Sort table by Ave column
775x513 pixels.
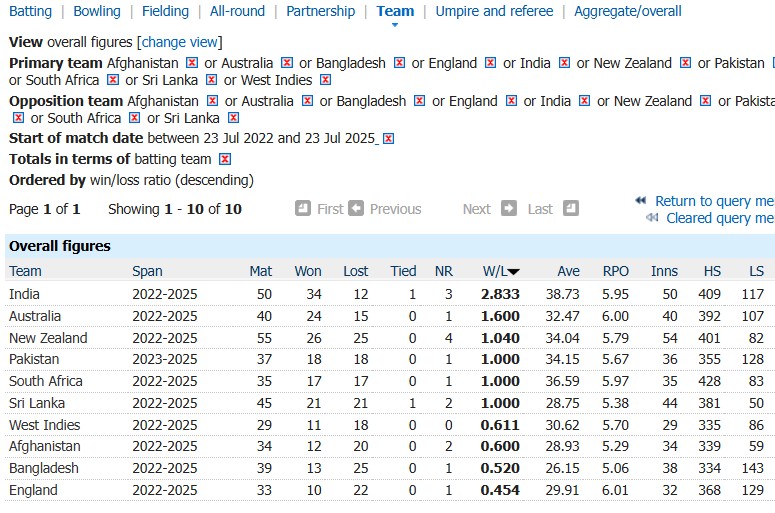[568, 271]
